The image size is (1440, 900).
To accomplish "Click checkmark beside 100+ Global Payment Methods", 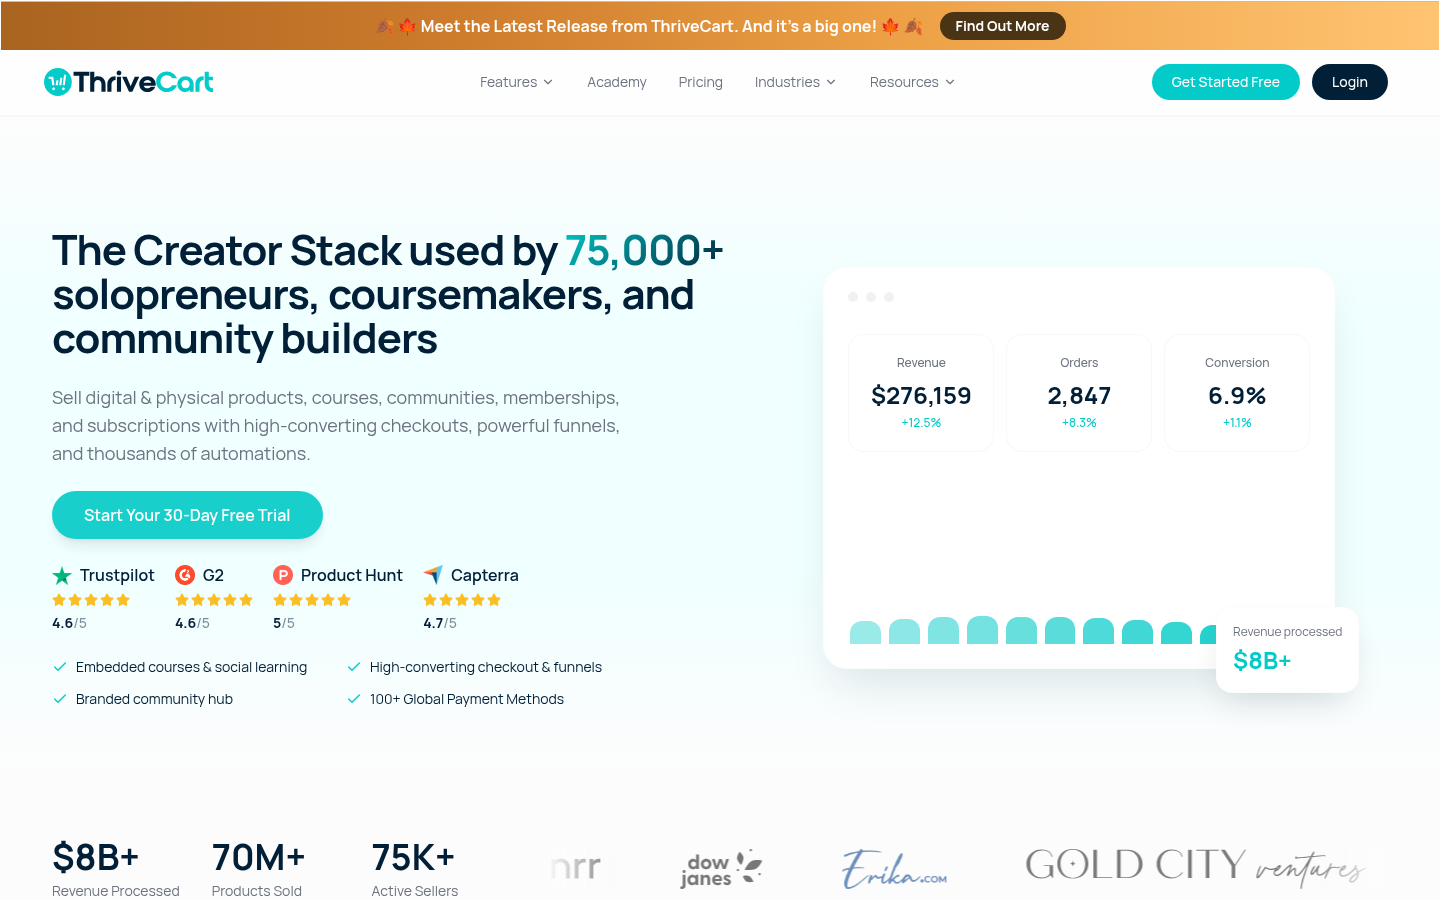I will 354,699.
